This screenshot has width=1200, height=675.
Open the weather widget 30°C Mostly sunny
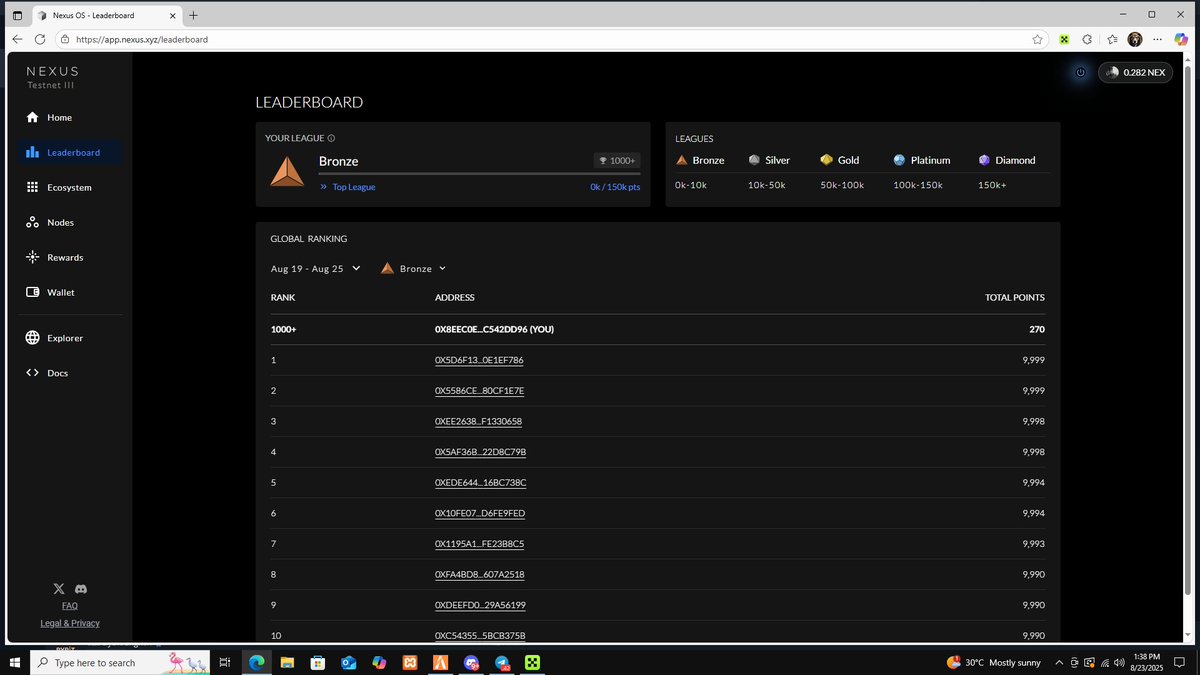point(993,662)
